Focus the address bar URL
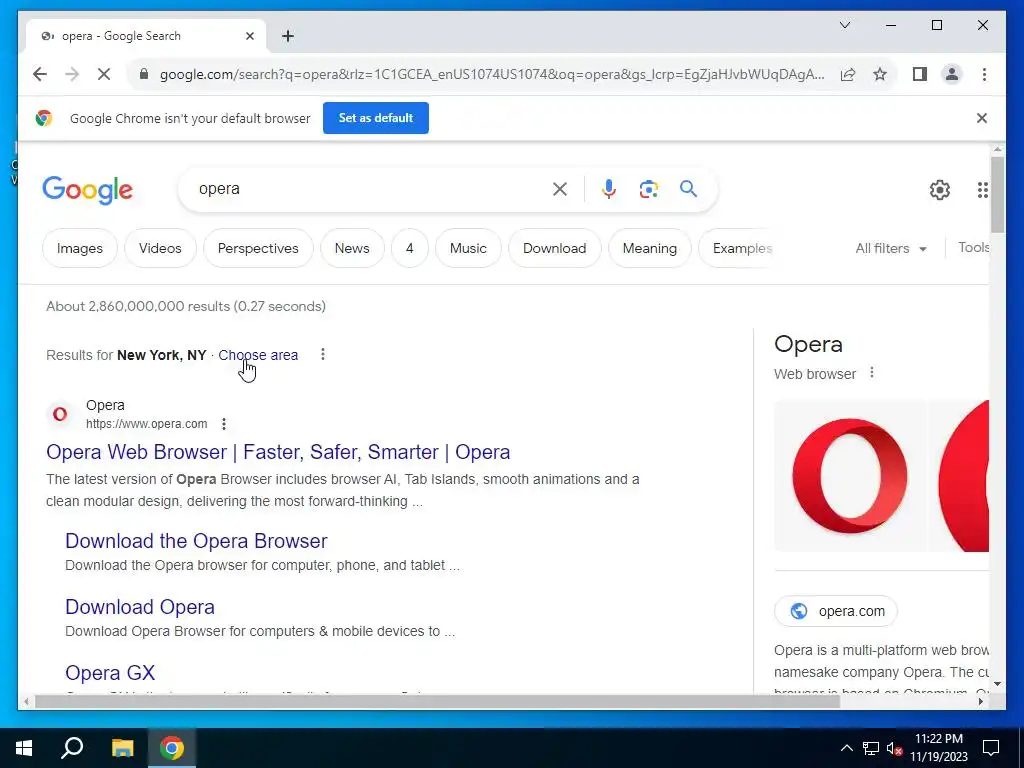The image size is (1024, 768). 491,74
